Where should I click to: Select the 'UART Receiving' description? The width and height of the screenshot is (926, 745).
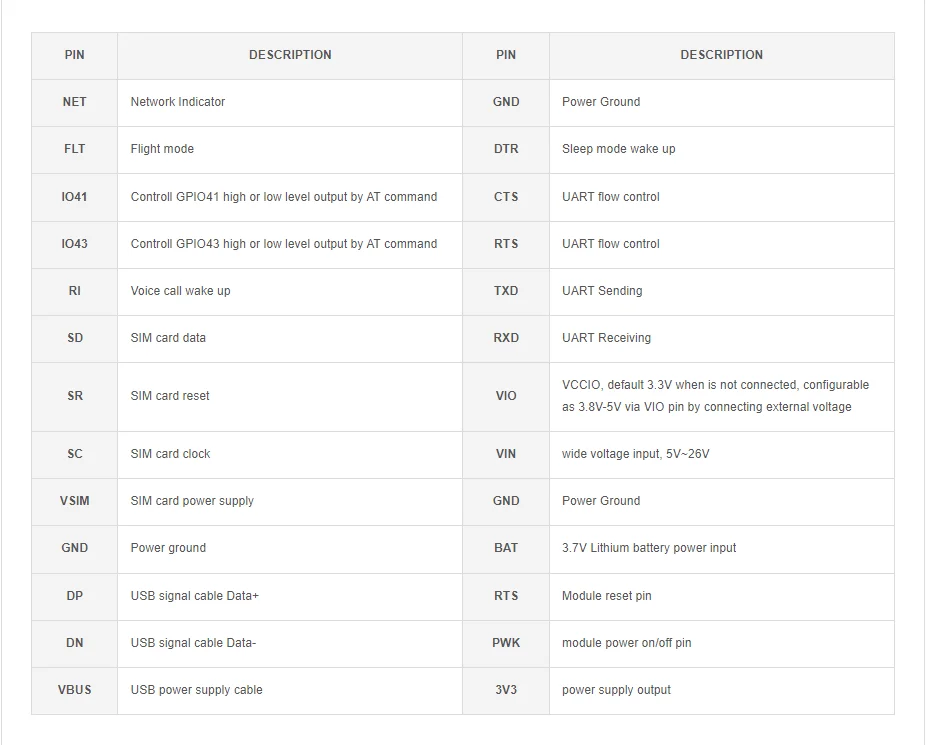[607, 338]
